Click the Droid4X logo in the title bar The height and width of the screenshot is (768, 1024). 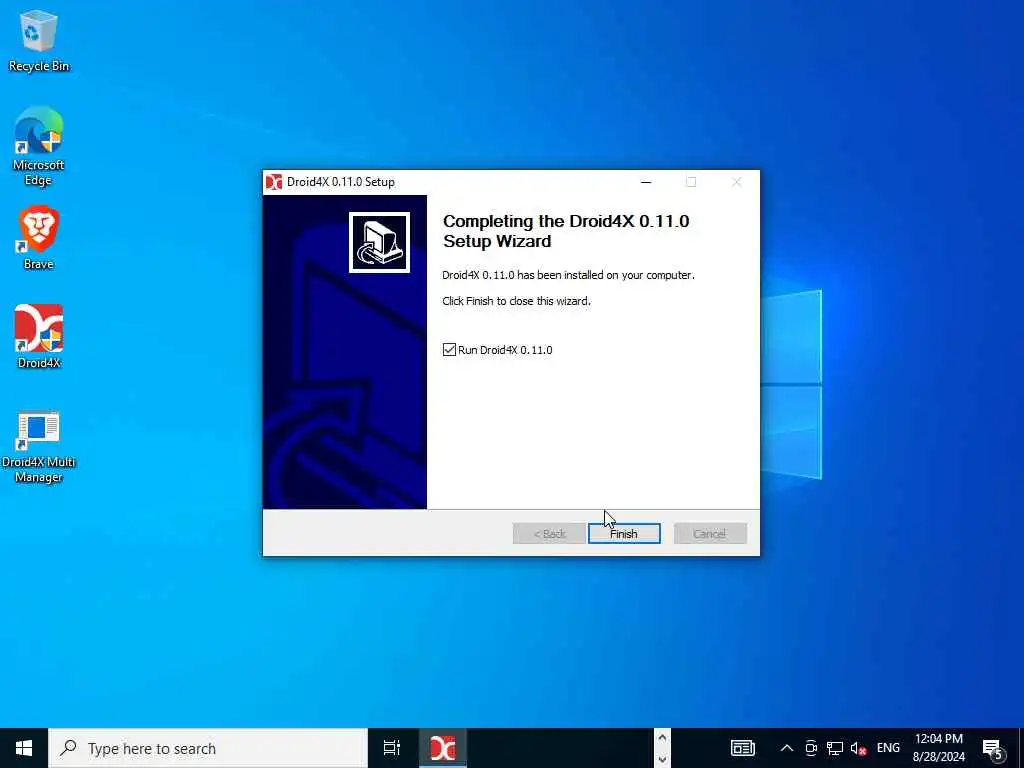(274, 182)
